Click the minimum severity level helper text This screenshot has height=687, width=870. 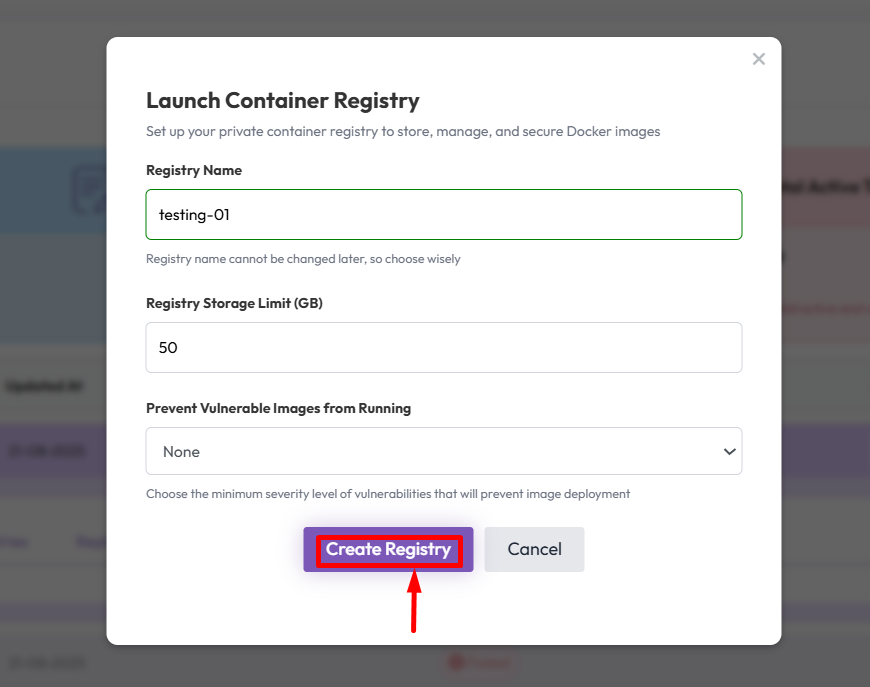pyautogui.click(x=388, y=493)
